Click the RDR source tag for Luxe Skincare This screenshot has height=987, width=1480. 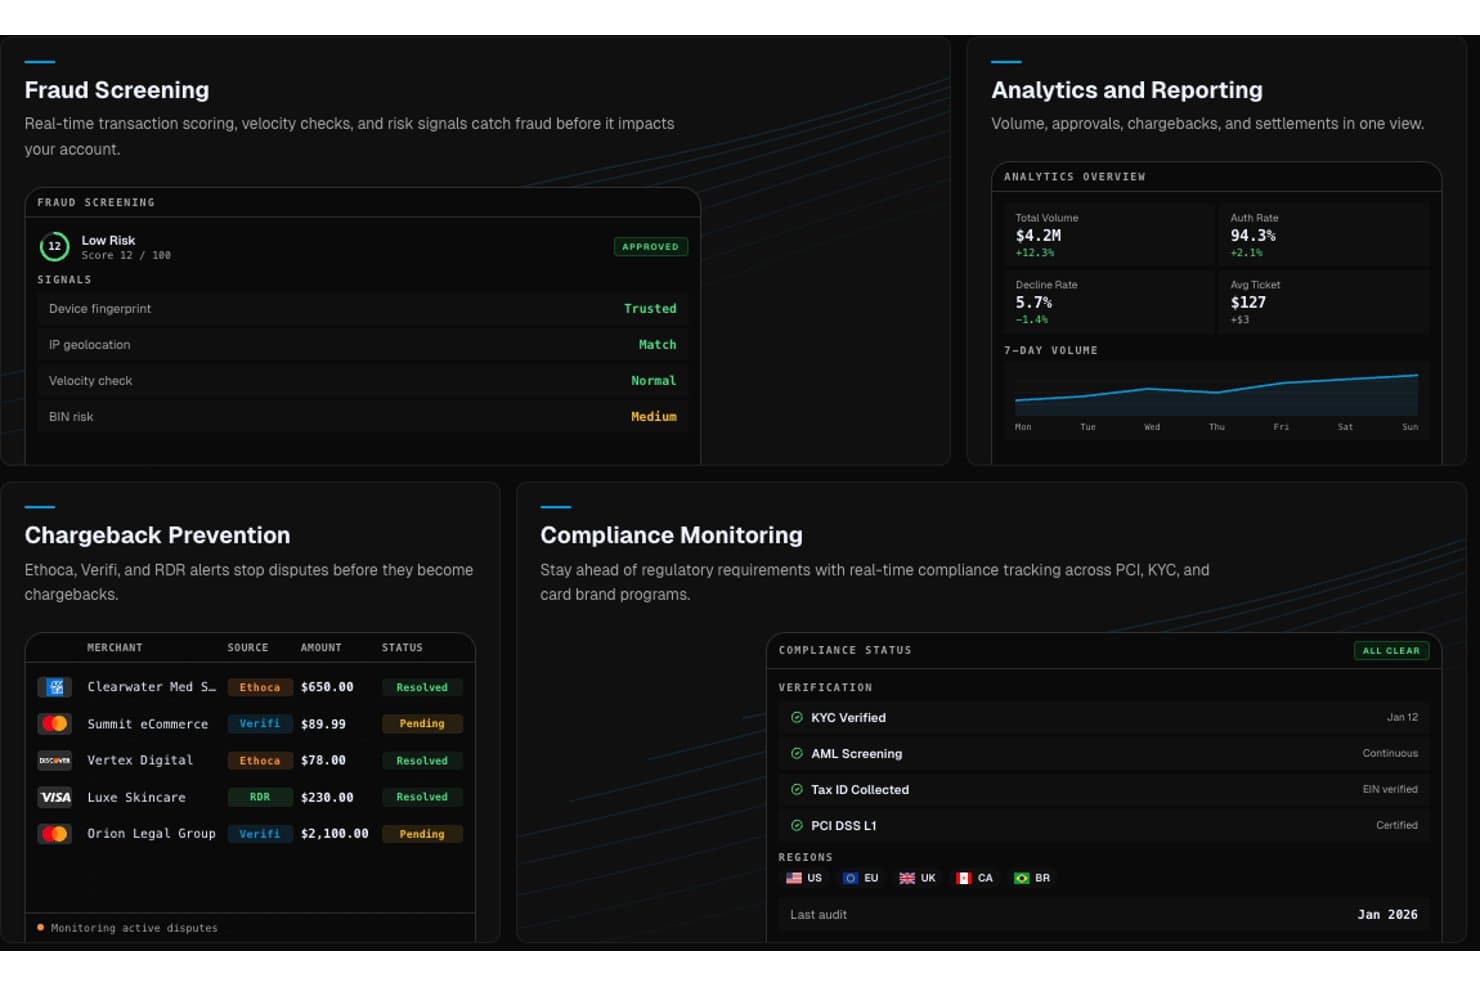(260, 797)
